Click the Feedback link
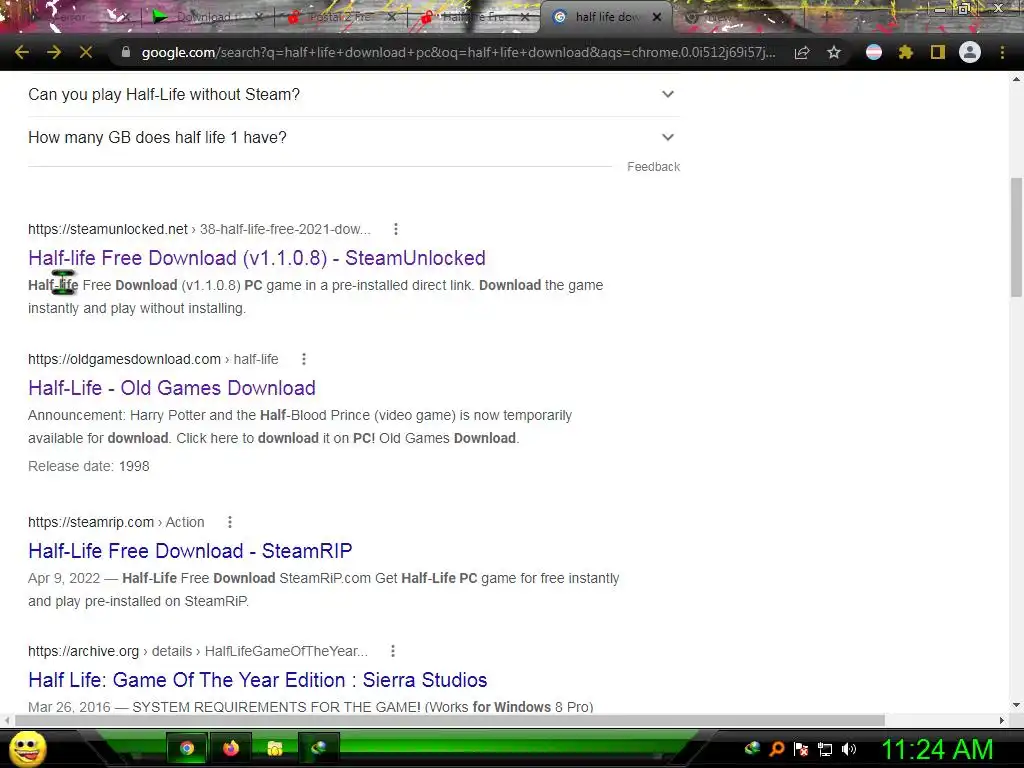1024x768 pixels. [653, 167]
